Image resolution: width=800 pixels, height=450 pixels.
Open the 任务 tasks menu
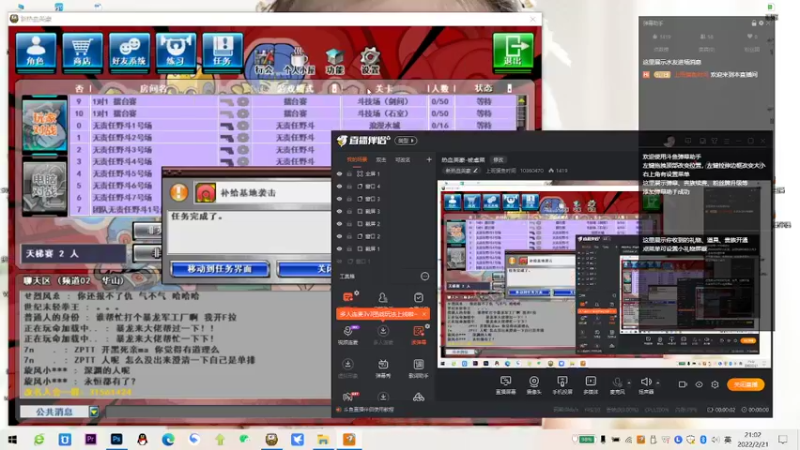222,51
